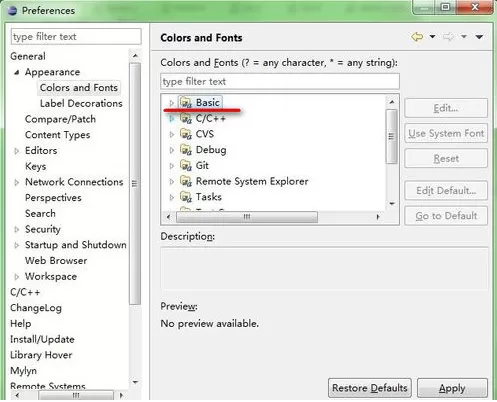Open the Keys preference page
497x402 pixels.
35,166
